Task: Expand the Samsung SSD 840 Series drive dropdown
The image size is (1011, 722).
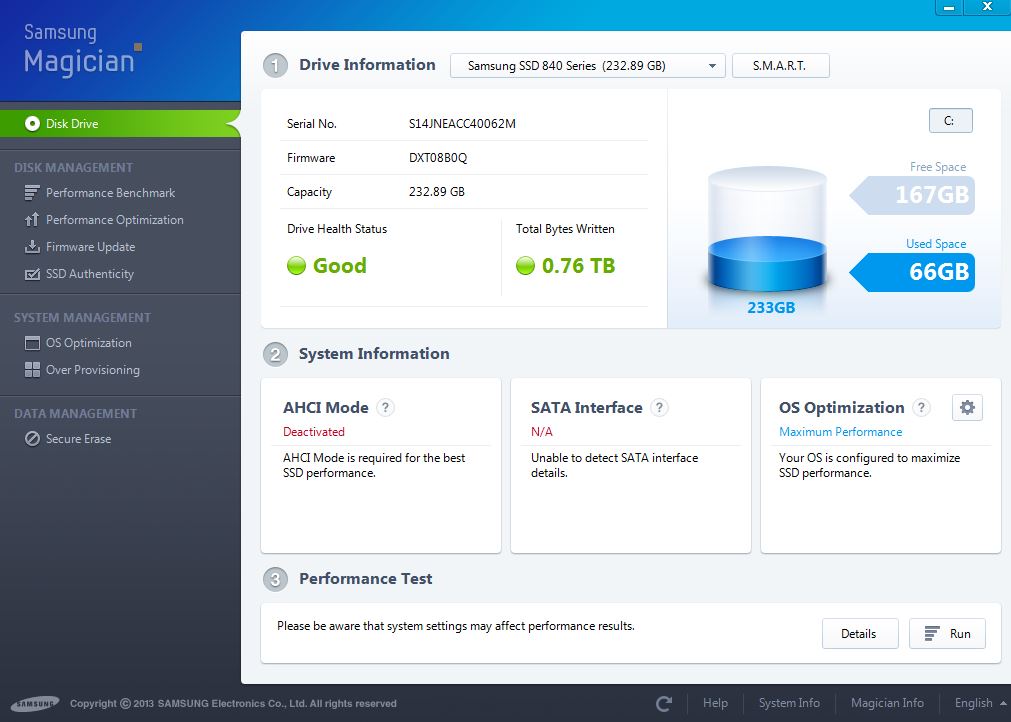Action: [587, 66]
